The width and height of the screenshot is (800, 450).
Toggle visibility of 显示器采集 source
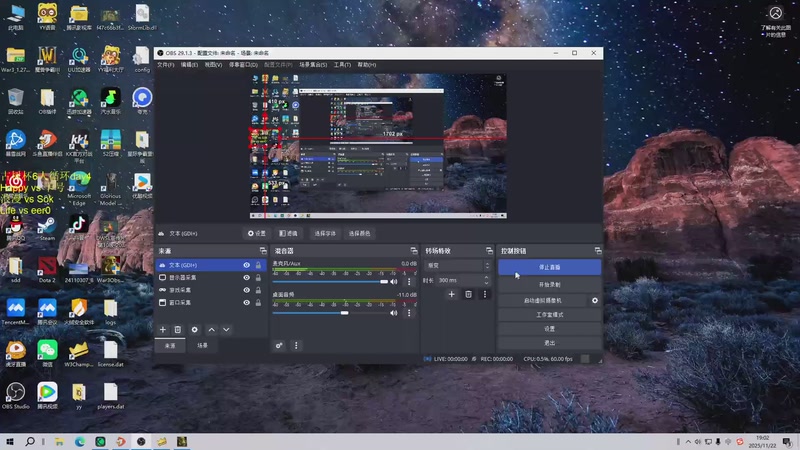click(247, 277)
